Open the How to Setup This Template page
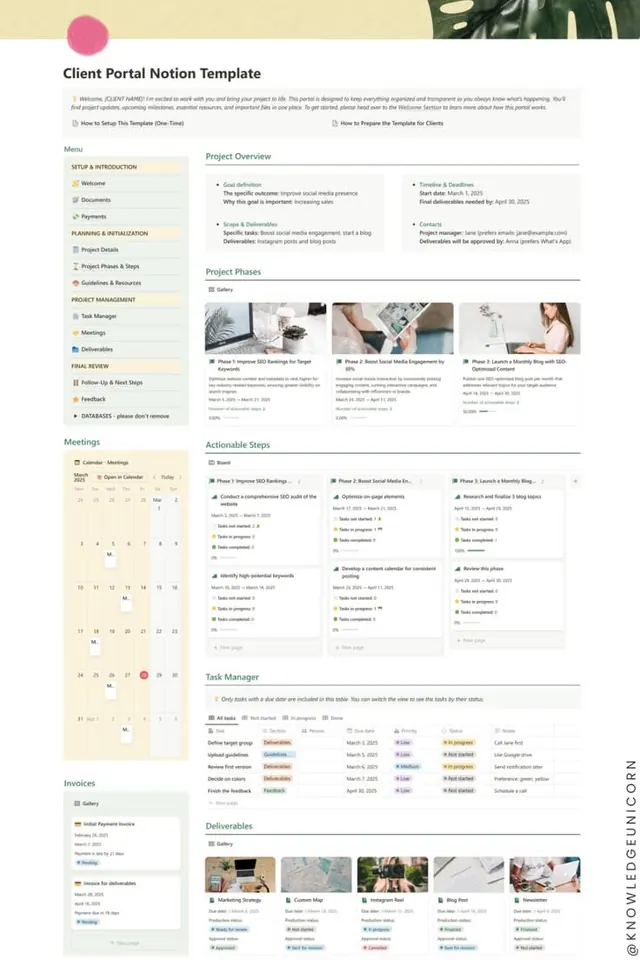This screenshot has width=640, height=960. [127, 123]
